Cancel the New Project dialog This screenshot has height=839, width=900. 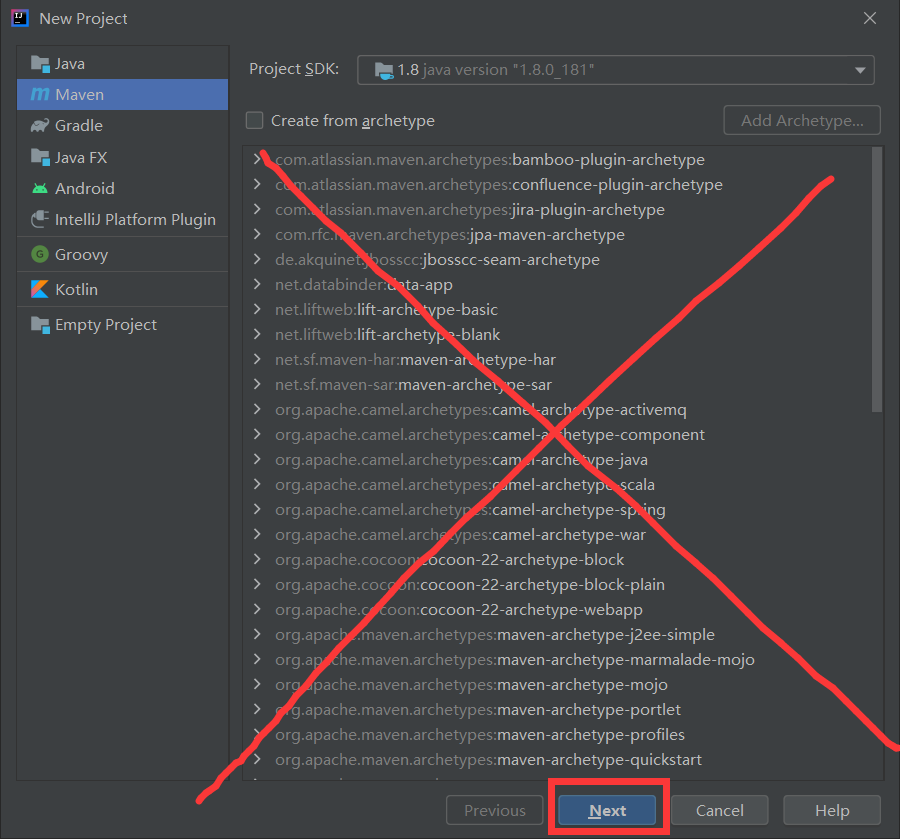[720, 810]
